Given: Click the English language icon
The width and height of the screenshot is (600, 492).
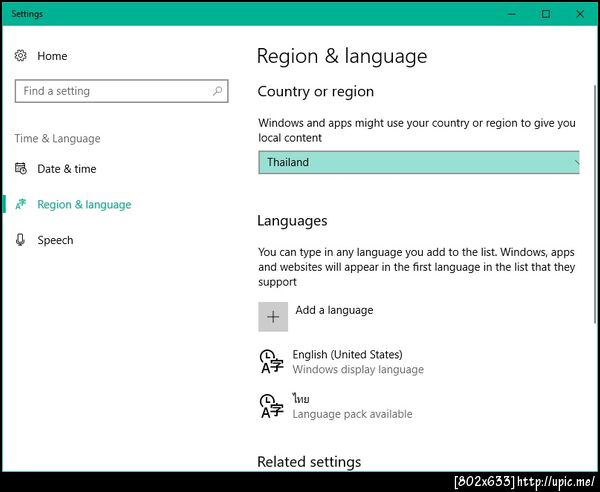Looking at the screenshot, I should [x=272, y=362].
